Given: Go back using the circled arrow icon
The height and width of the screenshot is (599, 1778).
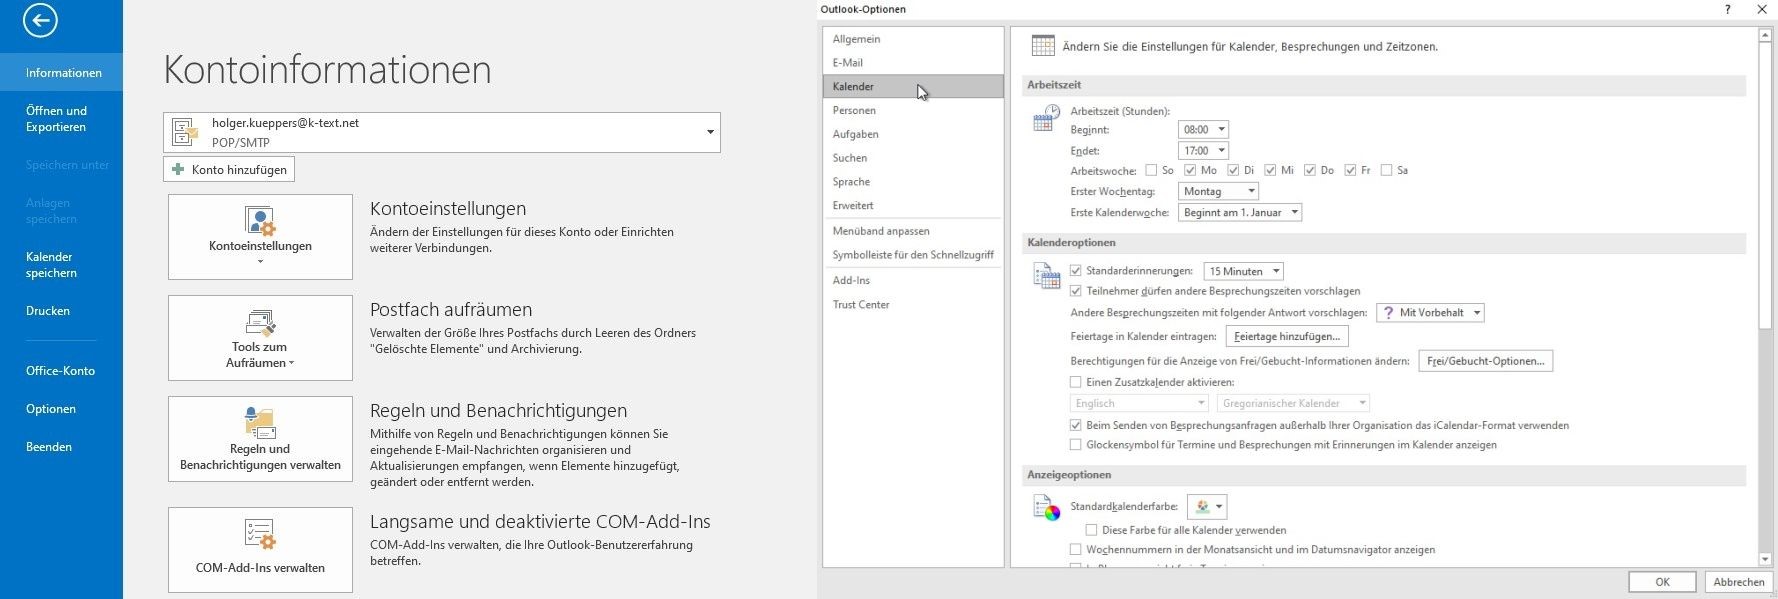Looking at the screenshot, I should tap(40, 20).
